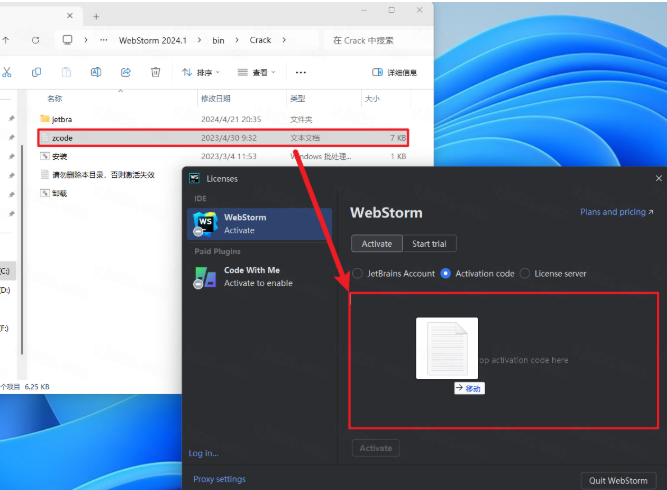The width and height of the screenshot is (667, 490).
Task: Close the current Explorer tab
Action: (70, 16)
